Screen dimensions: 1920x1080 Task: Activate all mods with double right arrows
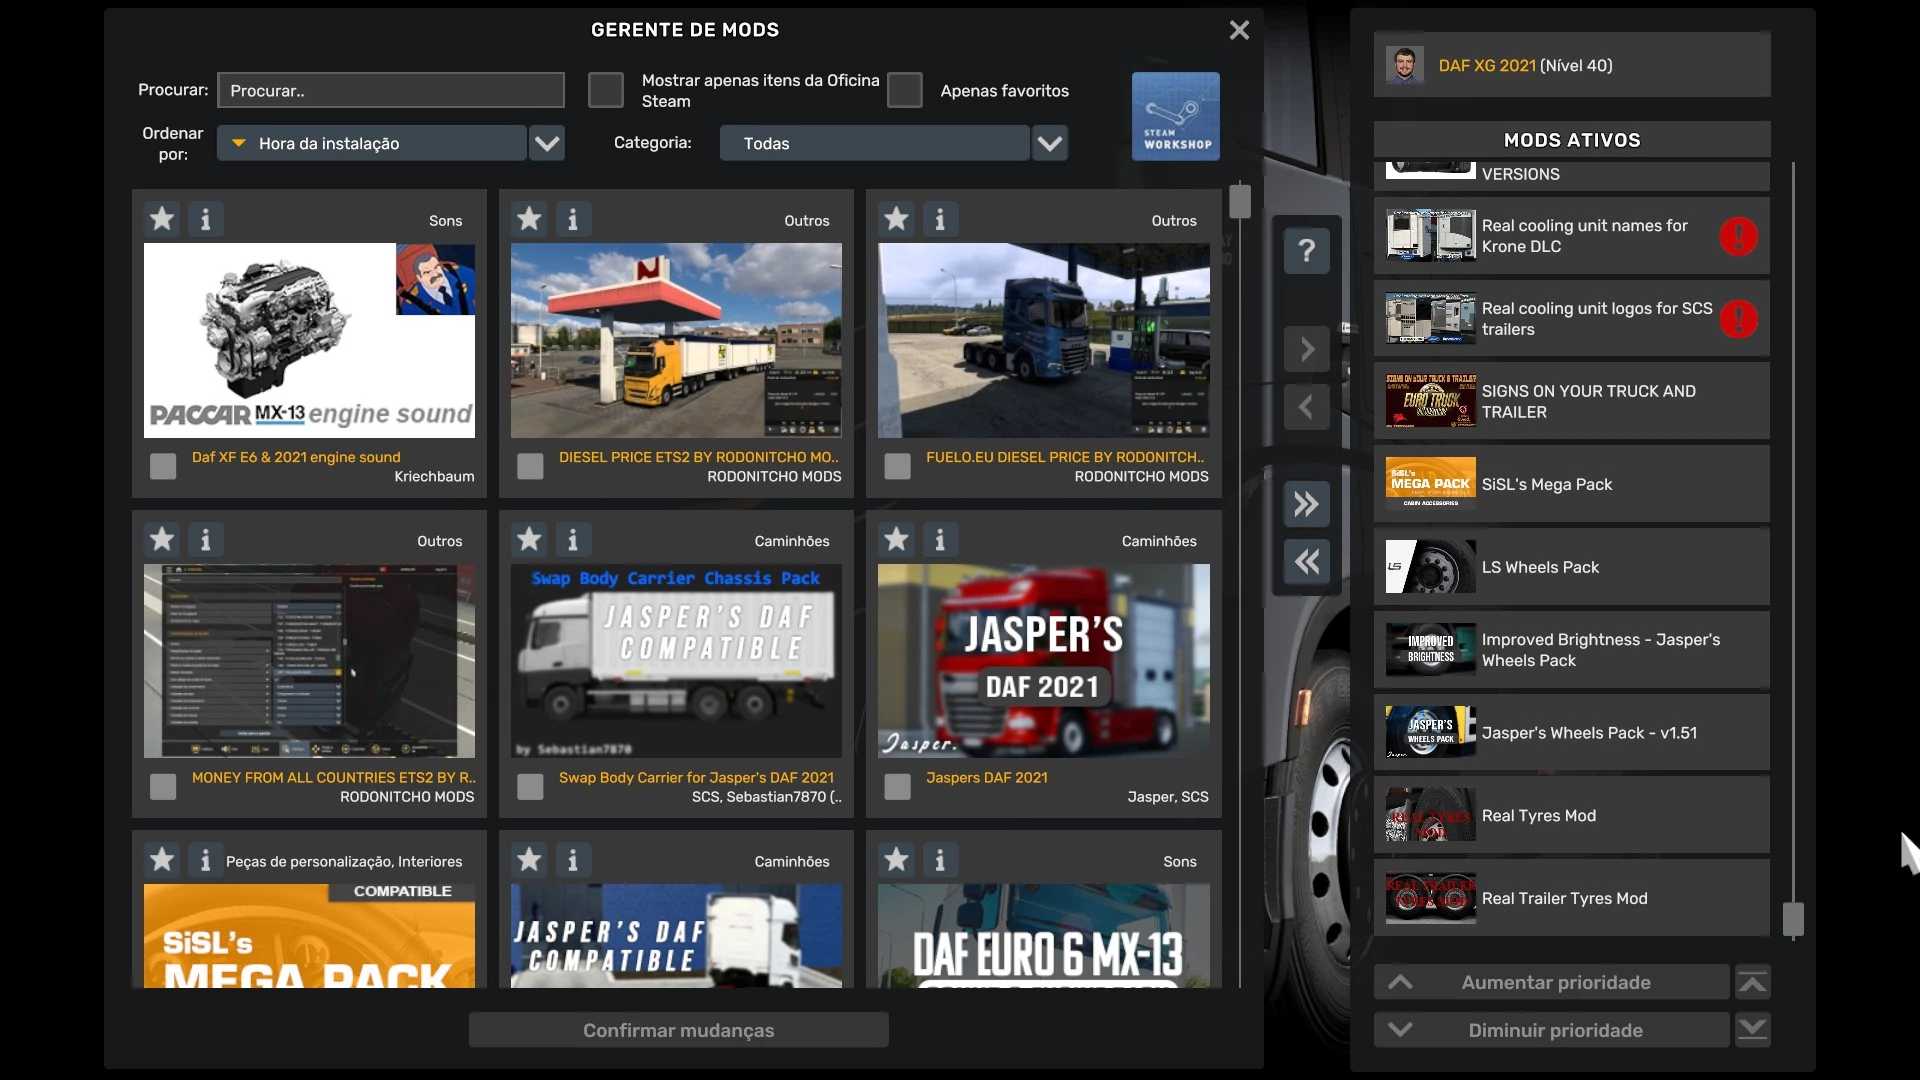coord(1306,504)
